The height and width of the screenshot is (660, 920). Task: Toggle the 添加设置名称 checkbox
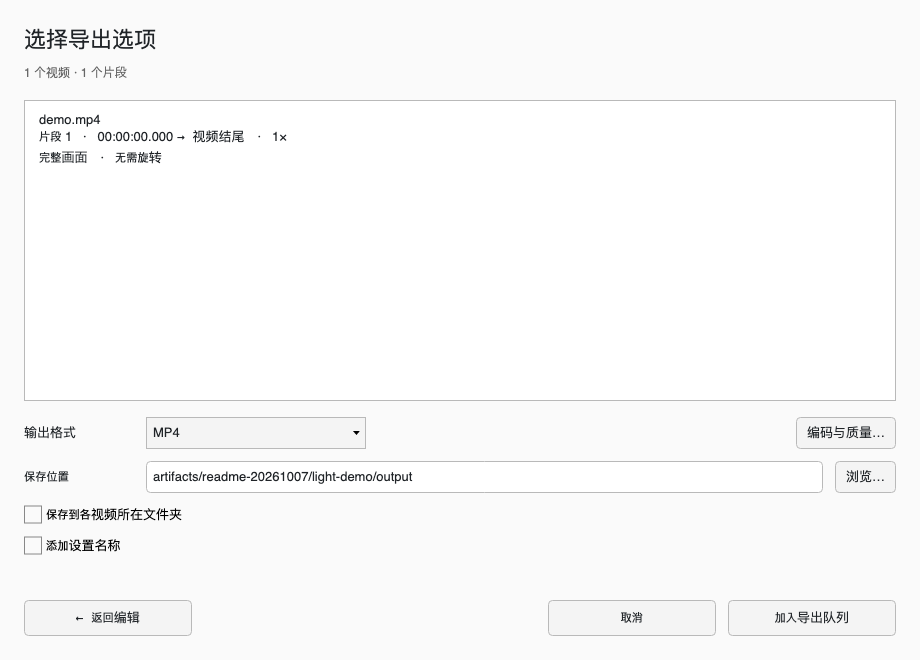[x=33, y=546]
